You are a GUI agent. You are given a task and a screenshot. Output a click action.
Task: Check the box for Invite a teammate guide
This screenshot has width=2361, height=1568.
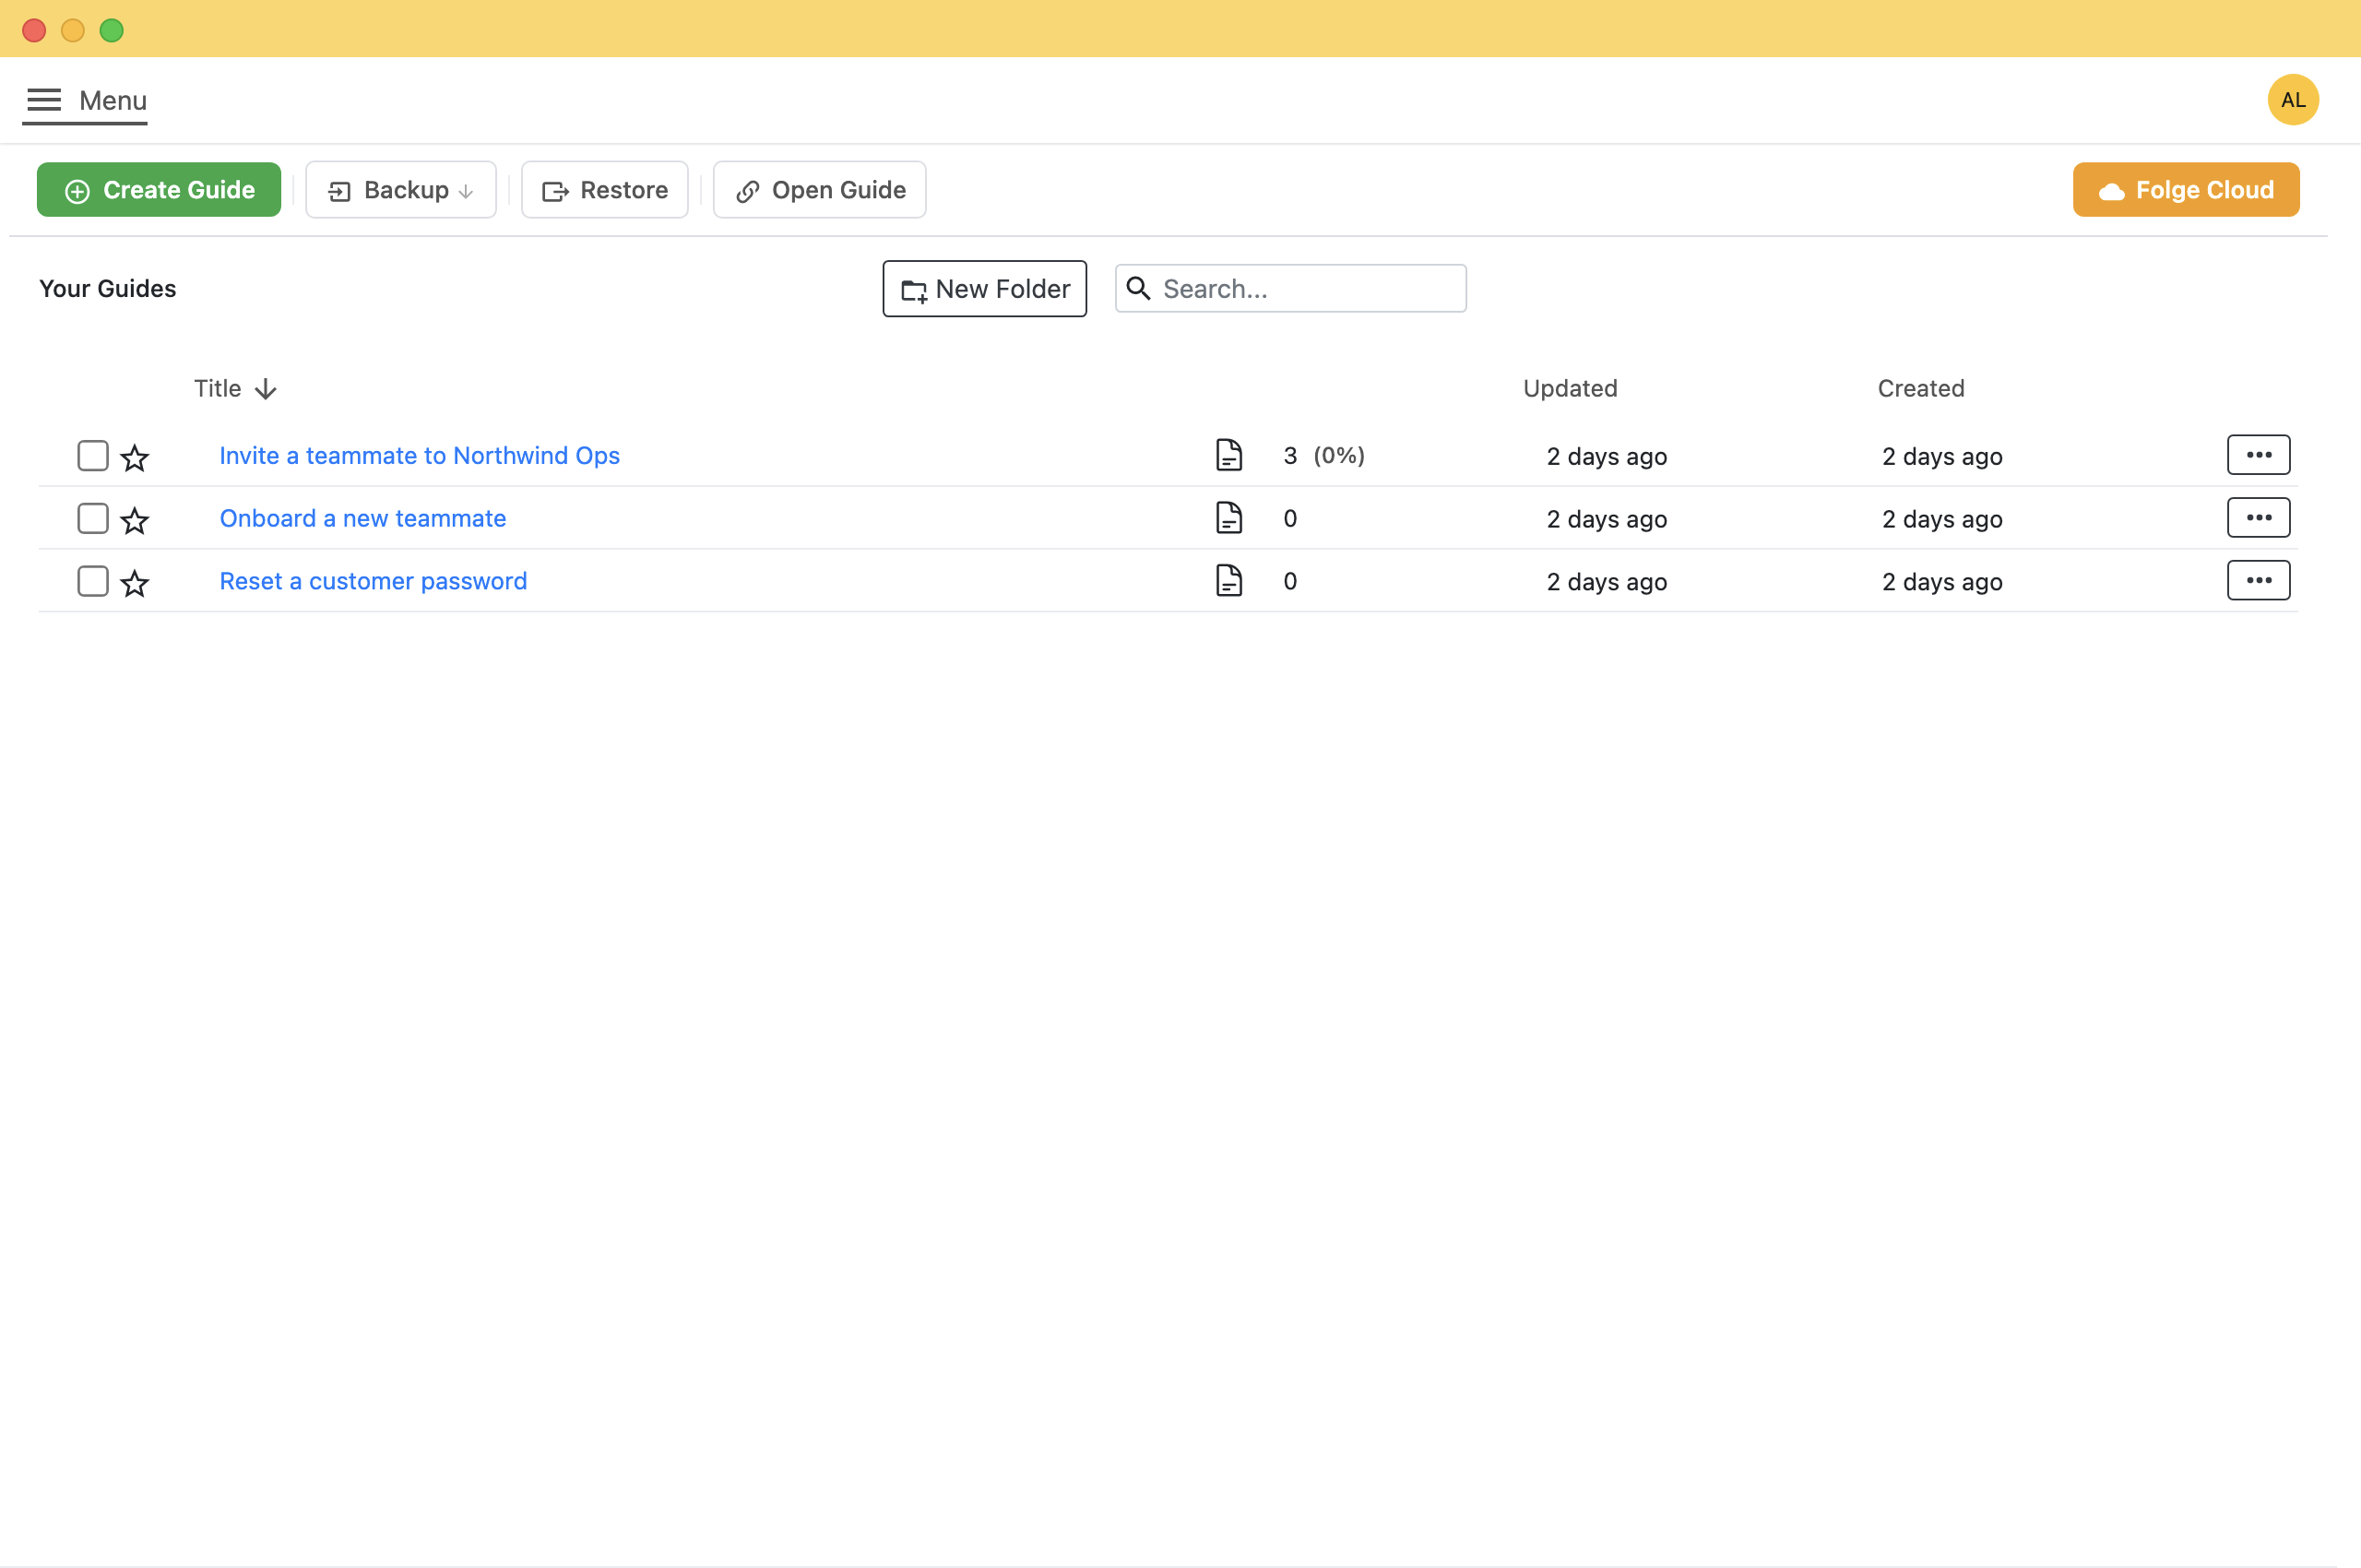coord(93,456)
